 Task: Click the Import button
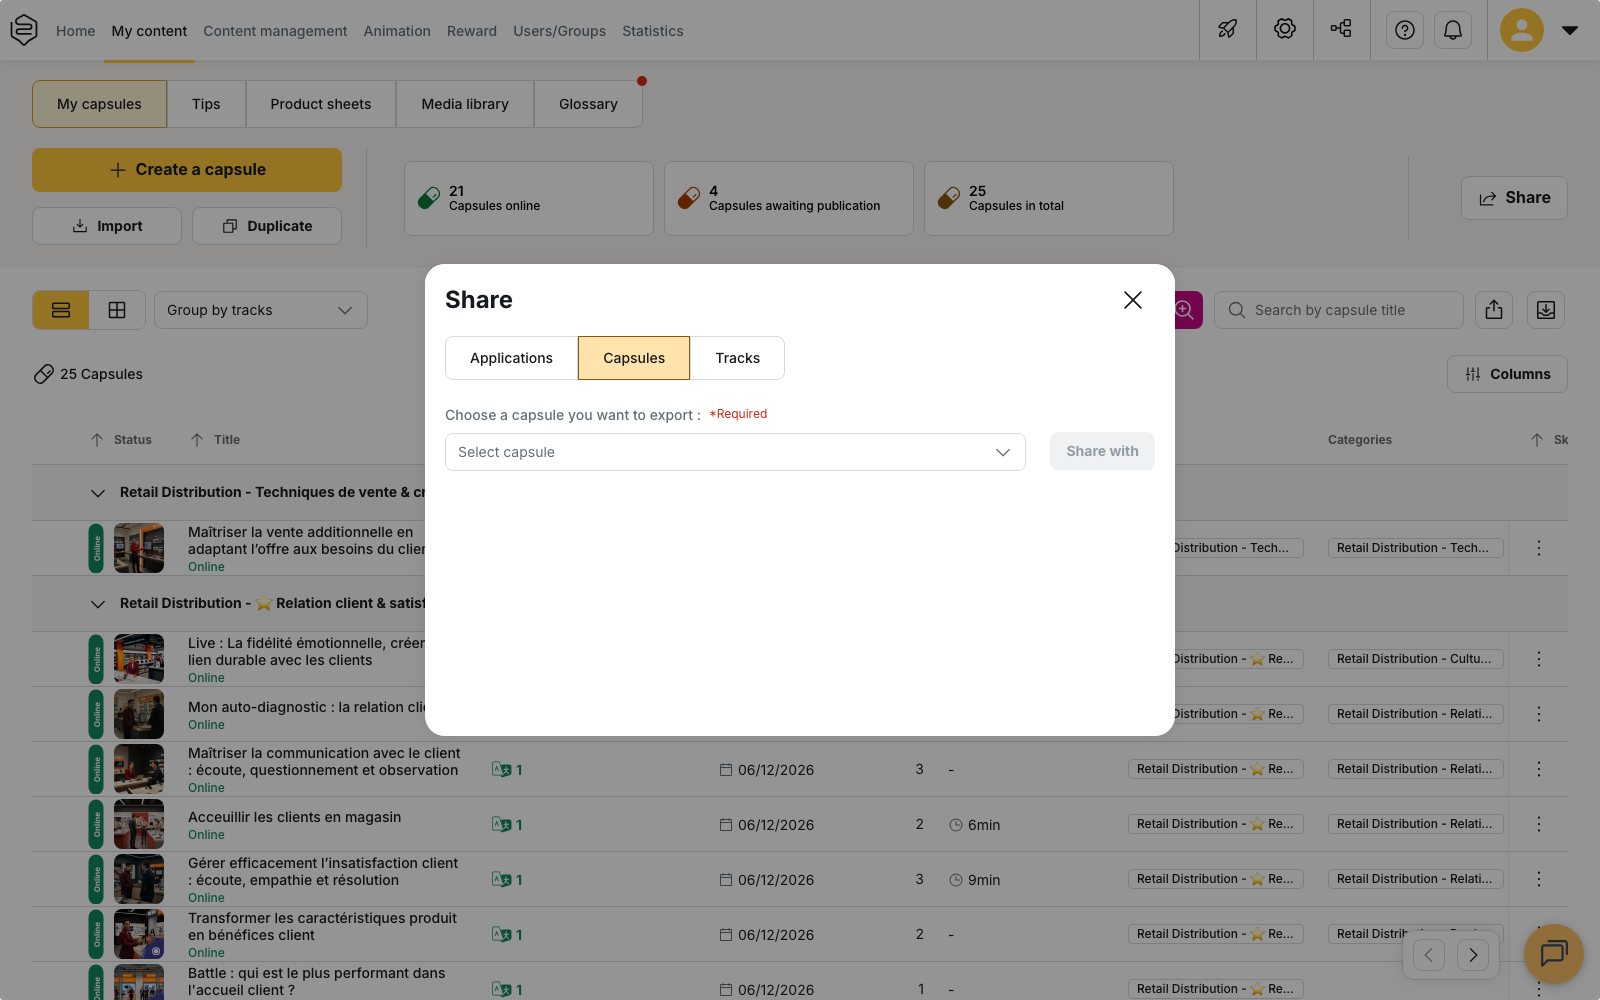point(107,226)
